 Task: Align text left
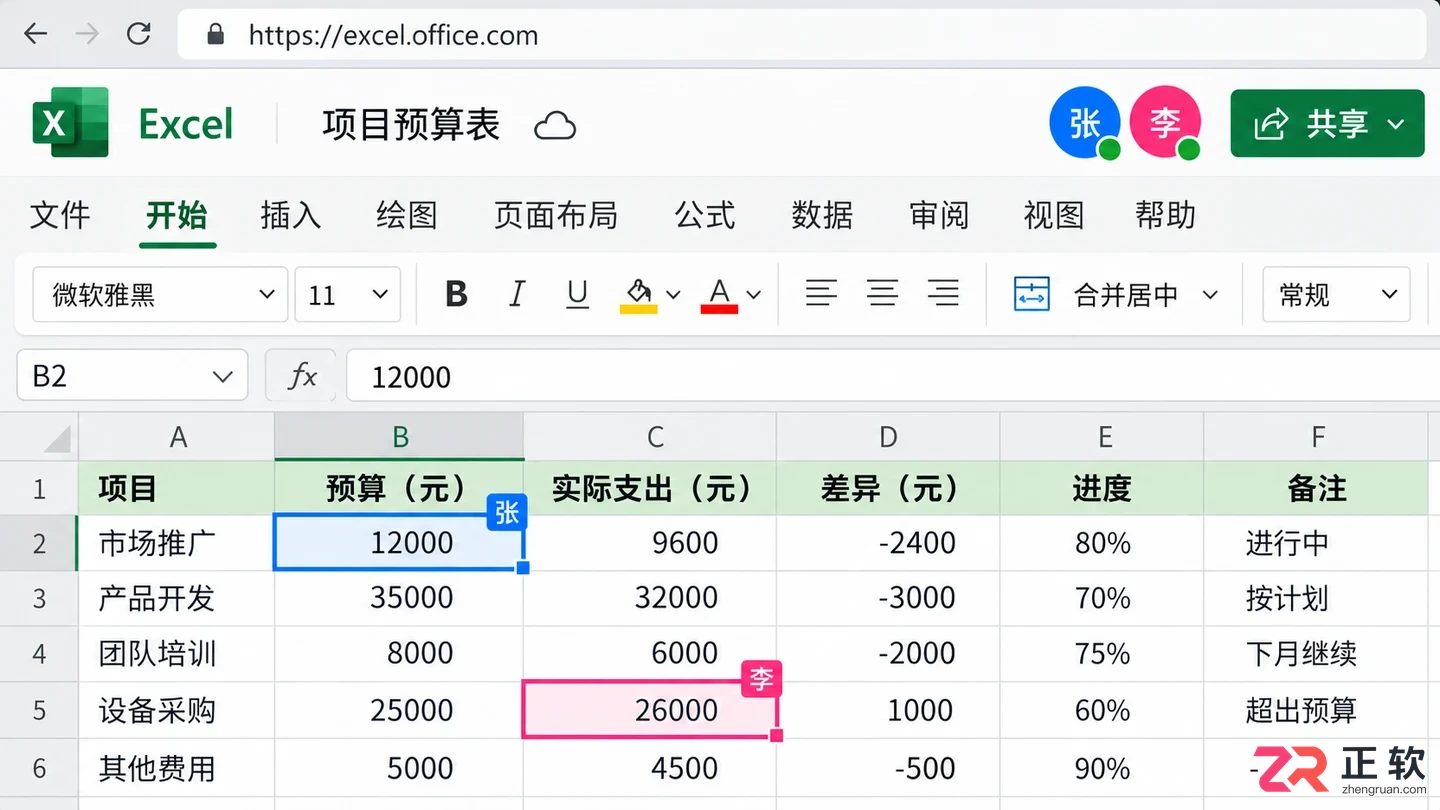click(x=821, y=293)
